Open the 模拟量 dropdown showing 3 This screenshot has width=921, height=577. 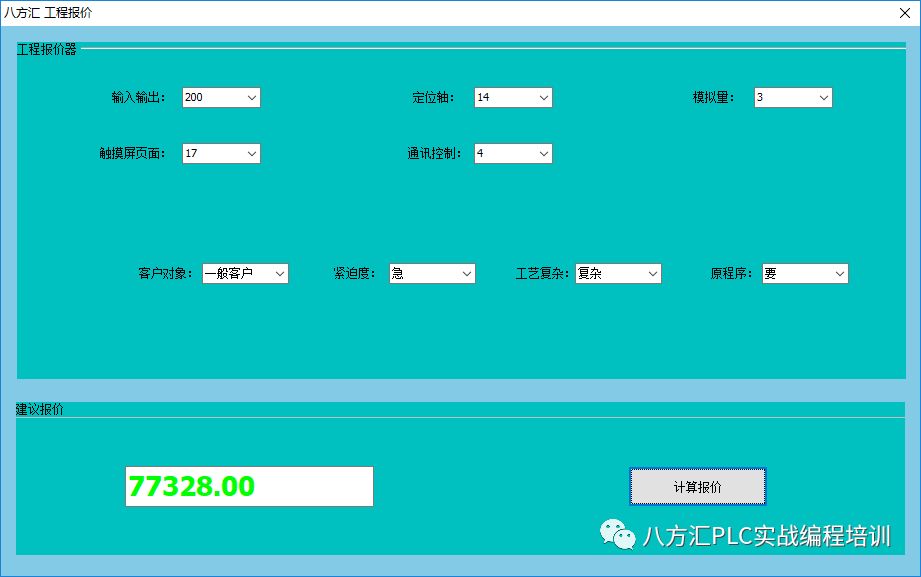(793, 97)
